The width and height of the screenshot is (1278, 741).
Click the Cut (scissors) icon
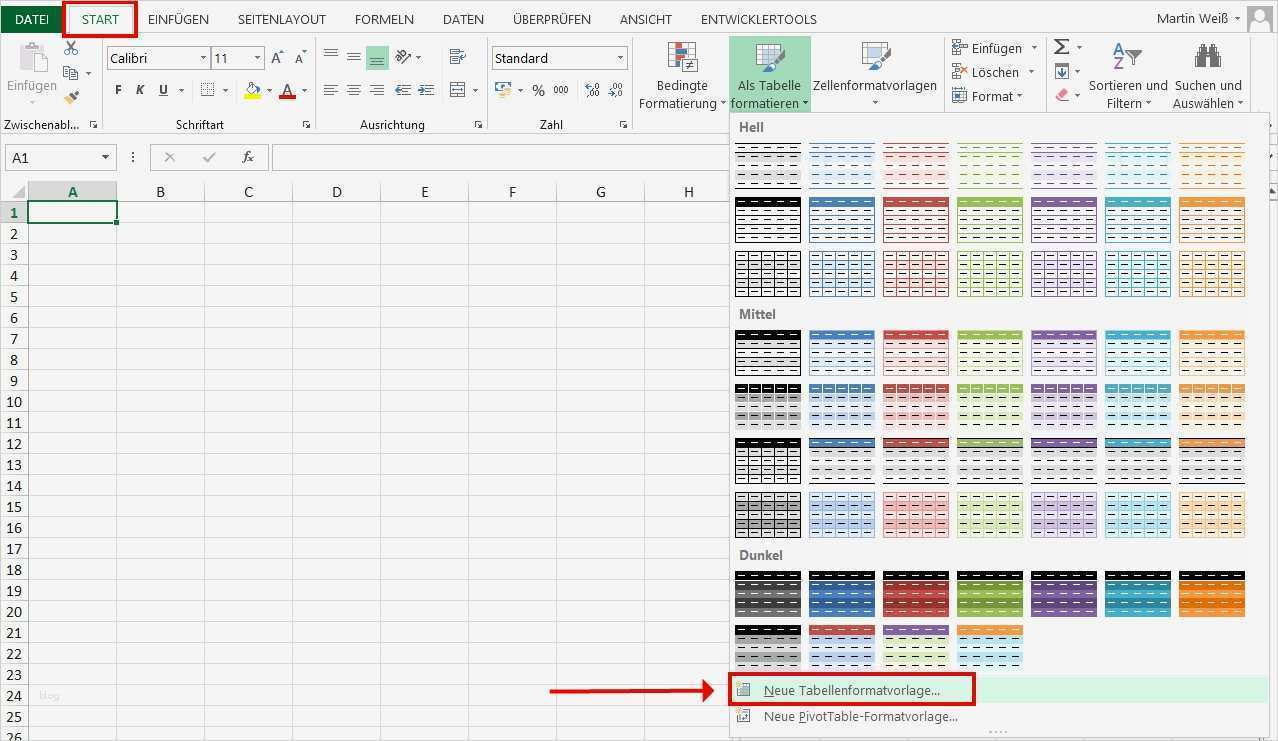(x=70, y=47)
